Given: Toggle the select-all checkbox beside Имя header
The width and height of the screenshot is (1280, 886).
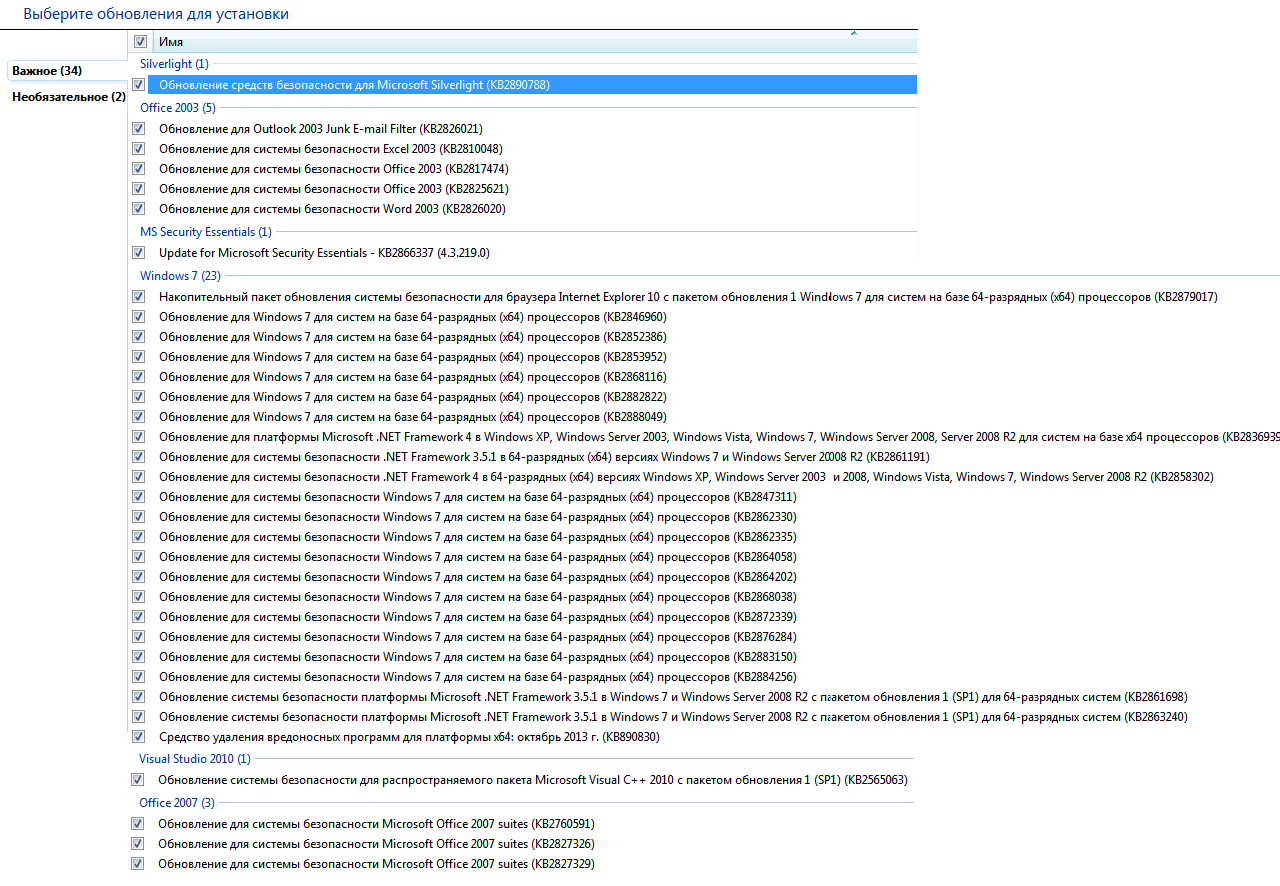Looking at the screenshot, I should (140, 42).
